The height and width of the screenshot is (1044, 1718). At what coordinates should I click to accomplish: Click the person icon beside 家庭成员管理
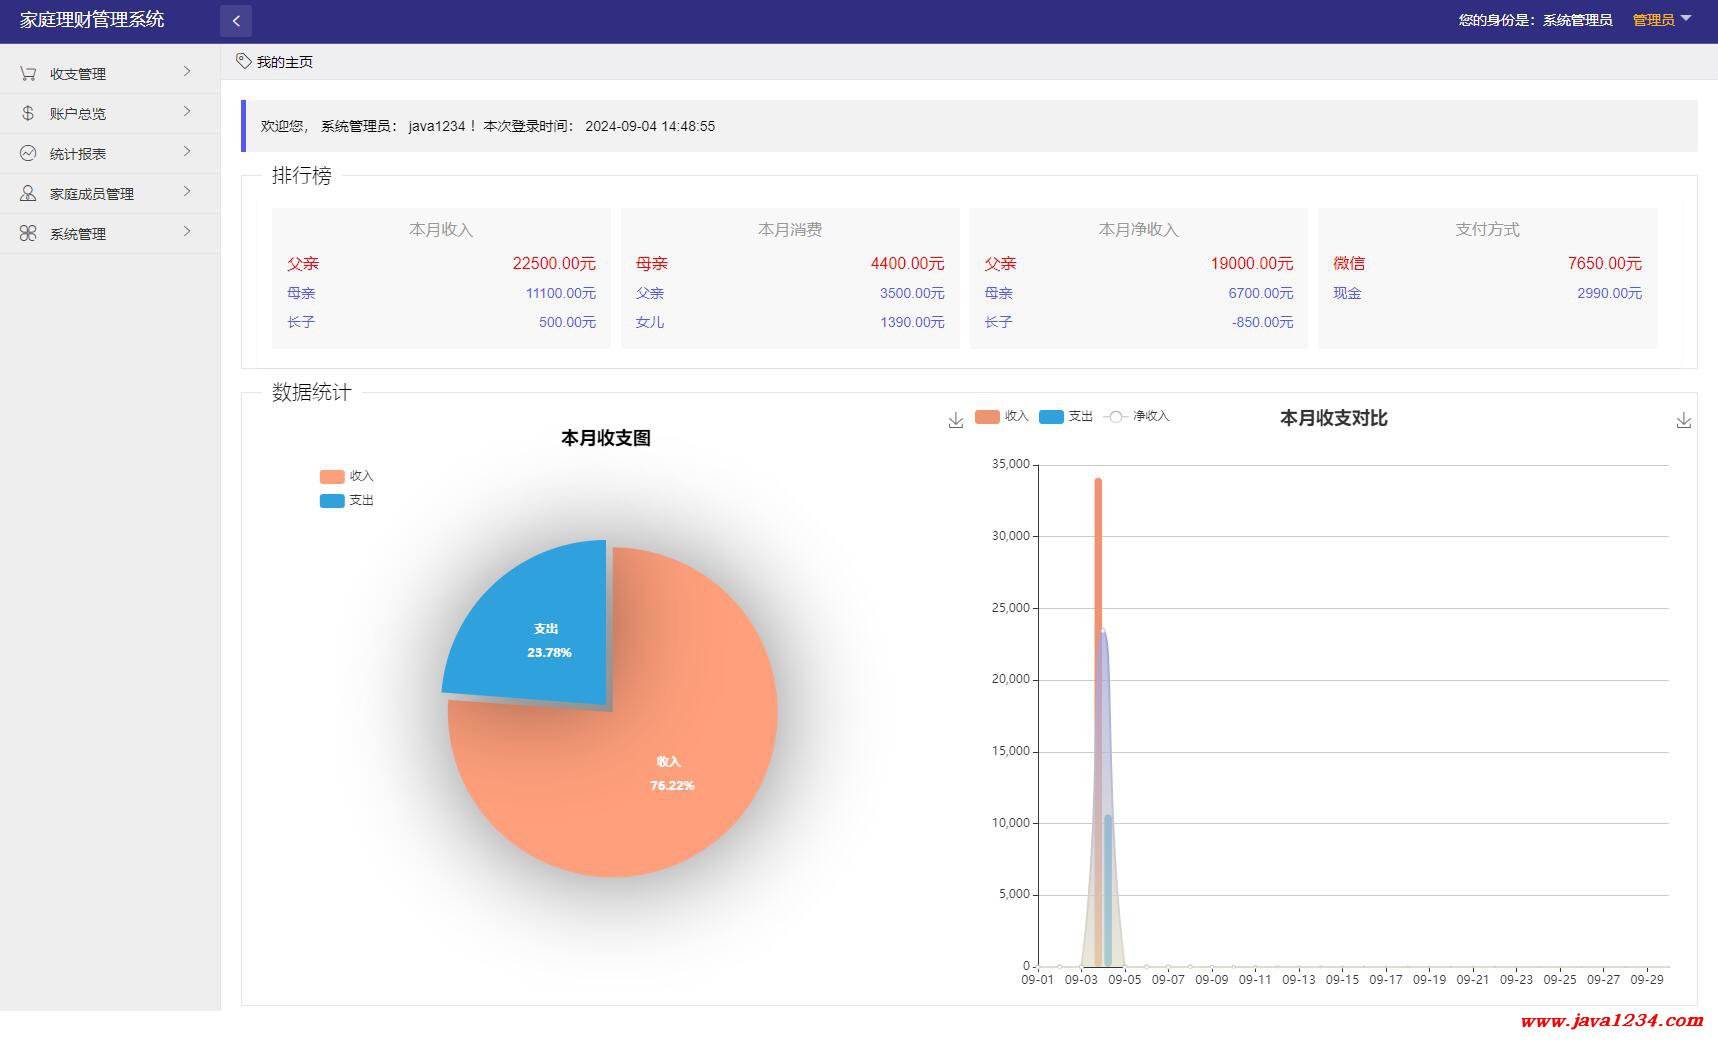coord(28,193)
